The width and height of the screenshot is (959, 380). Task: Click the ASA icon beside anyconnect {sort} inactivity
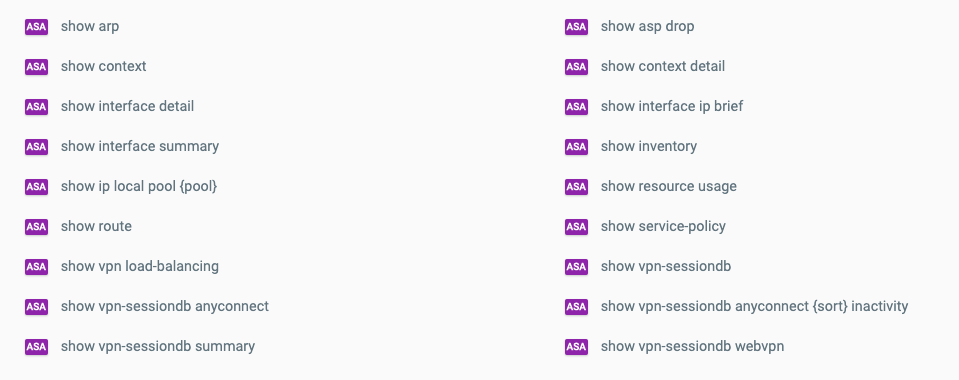pyautogui.click(x=576, y=307)
